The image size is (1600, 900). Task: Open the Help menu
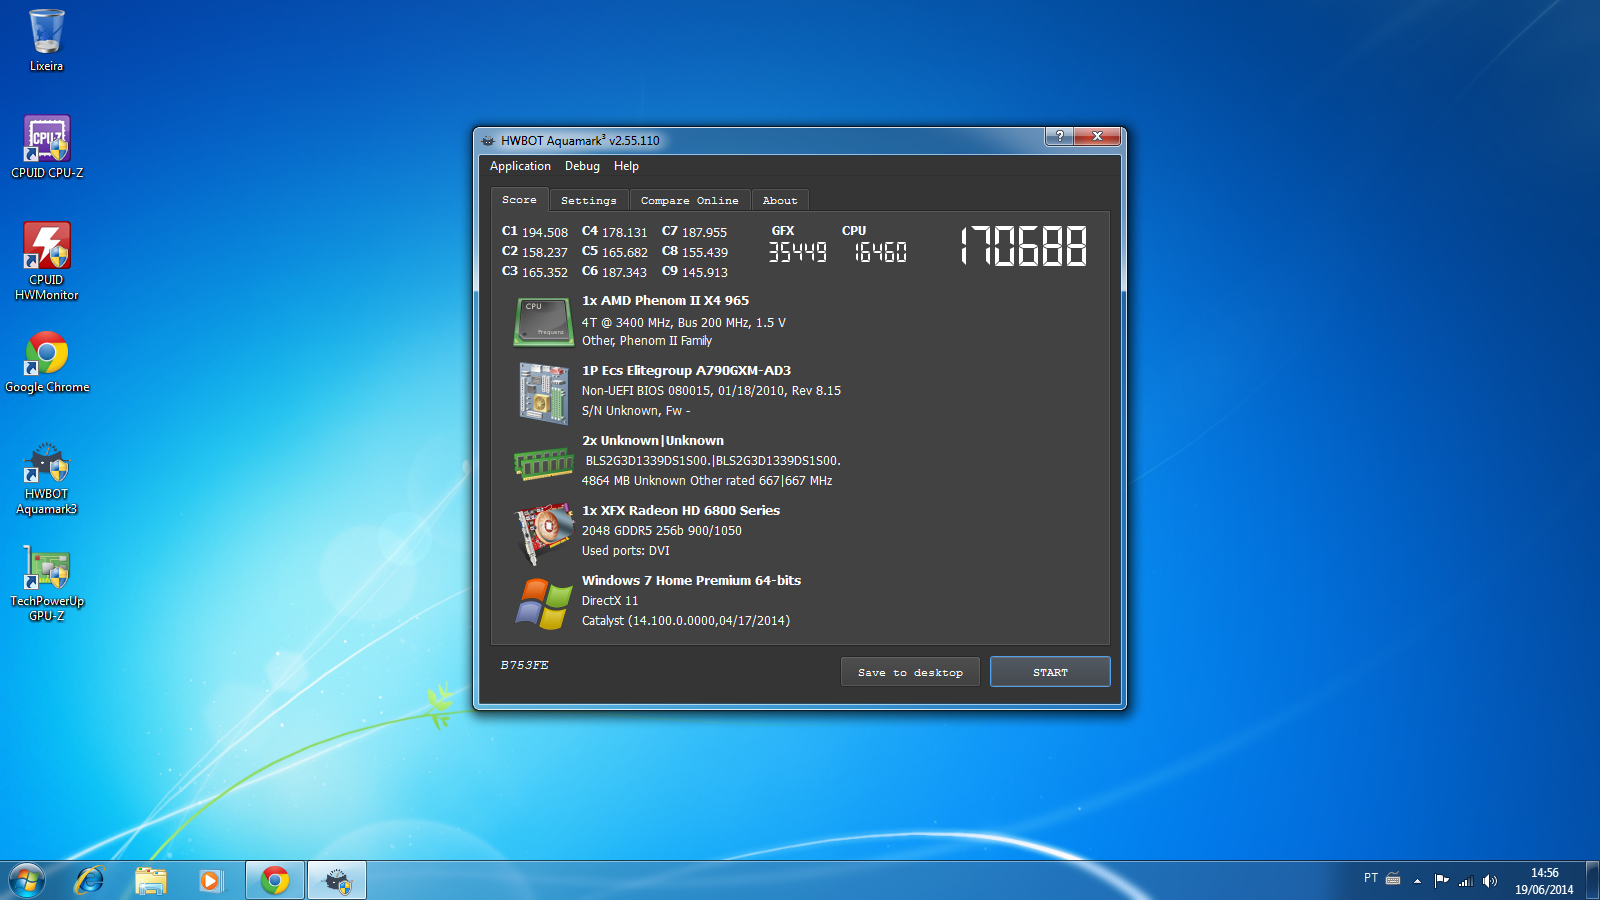coord(626,166)
